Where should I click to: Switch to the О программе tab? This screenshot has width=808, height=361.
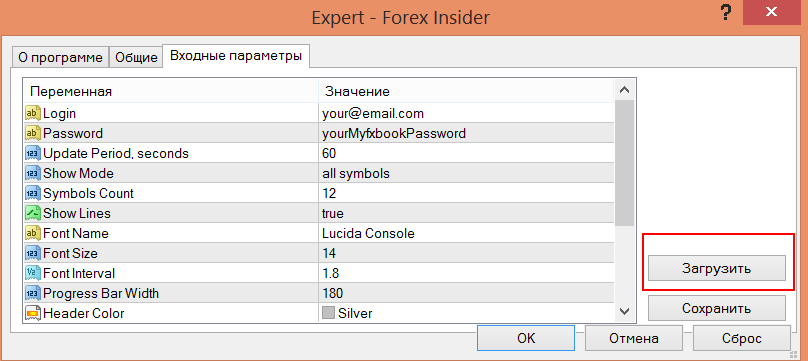(x=61, y=57)
